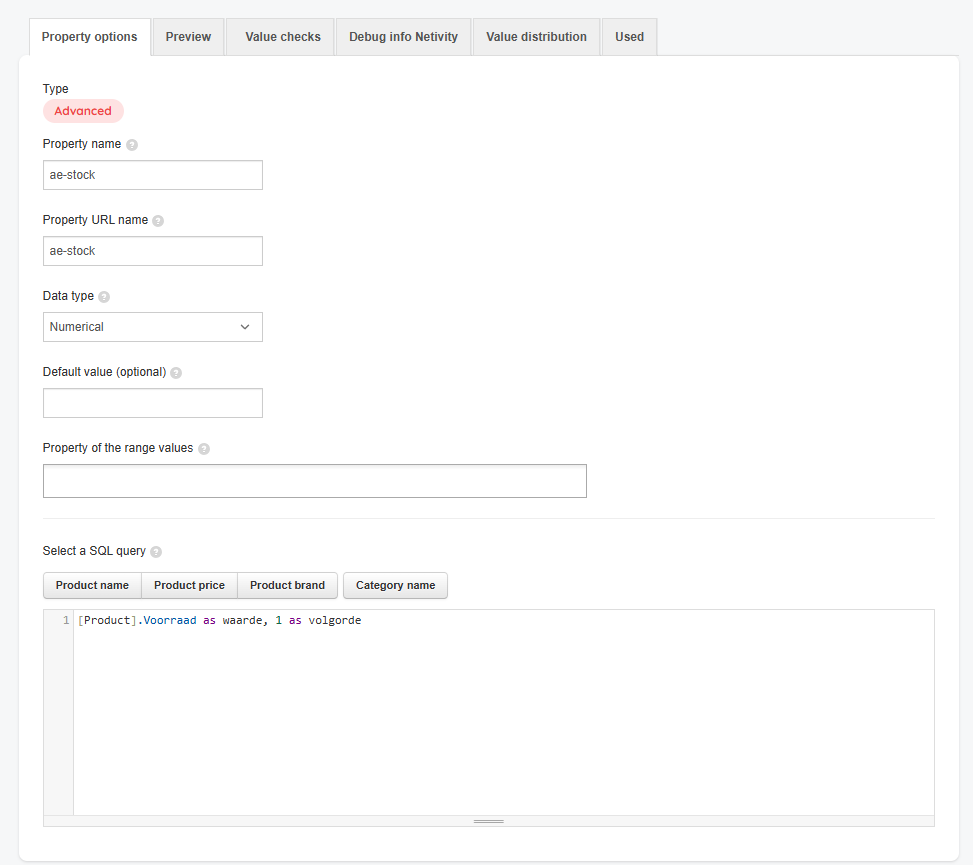Click help icon next to Property name
Screen dimensions: 973x865
132,145
